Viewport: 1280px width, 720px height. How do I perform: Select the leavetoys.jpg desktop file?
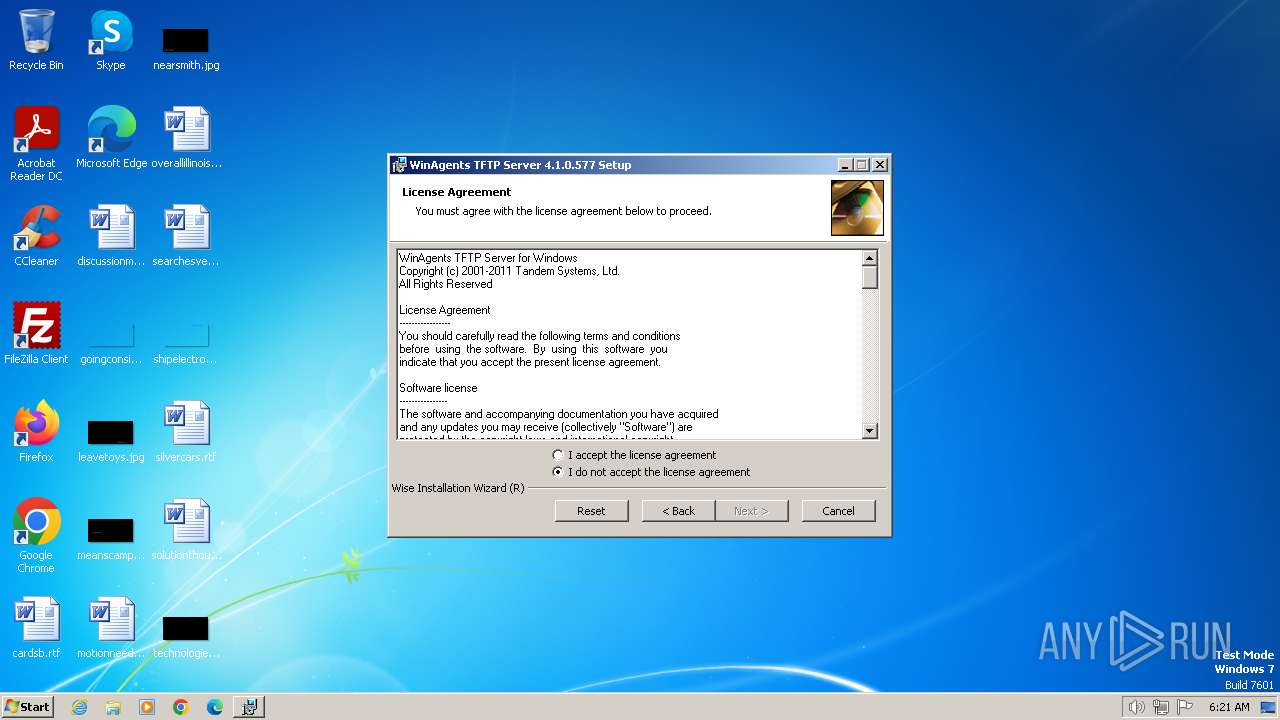click(x=111, y=440)
